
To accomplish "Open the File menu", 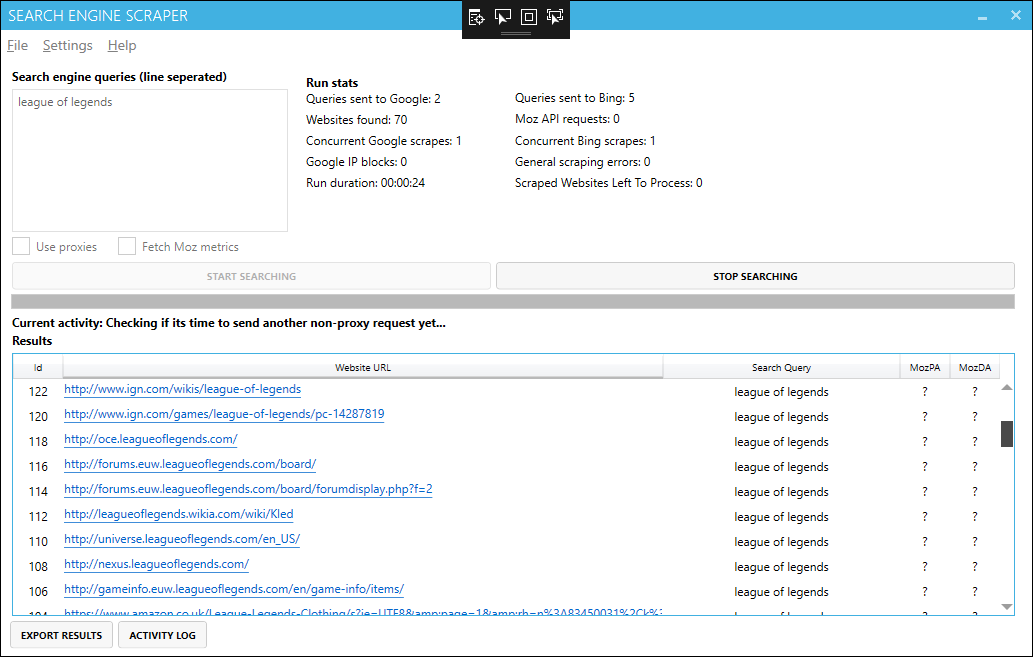I will pyautogui.click(x=18, y=45).
